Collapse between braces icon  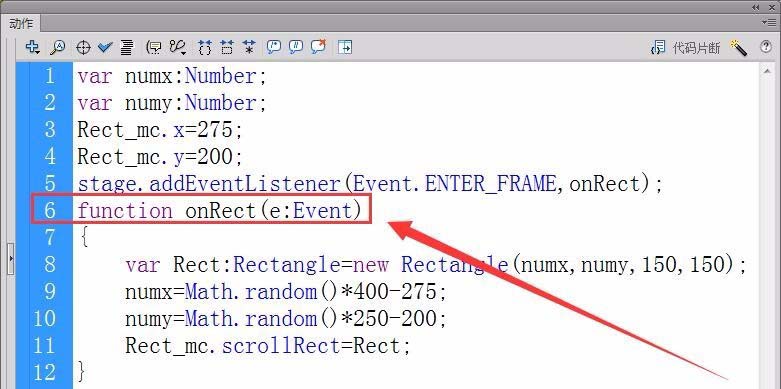pyautogui.click(x=205, y=47)
